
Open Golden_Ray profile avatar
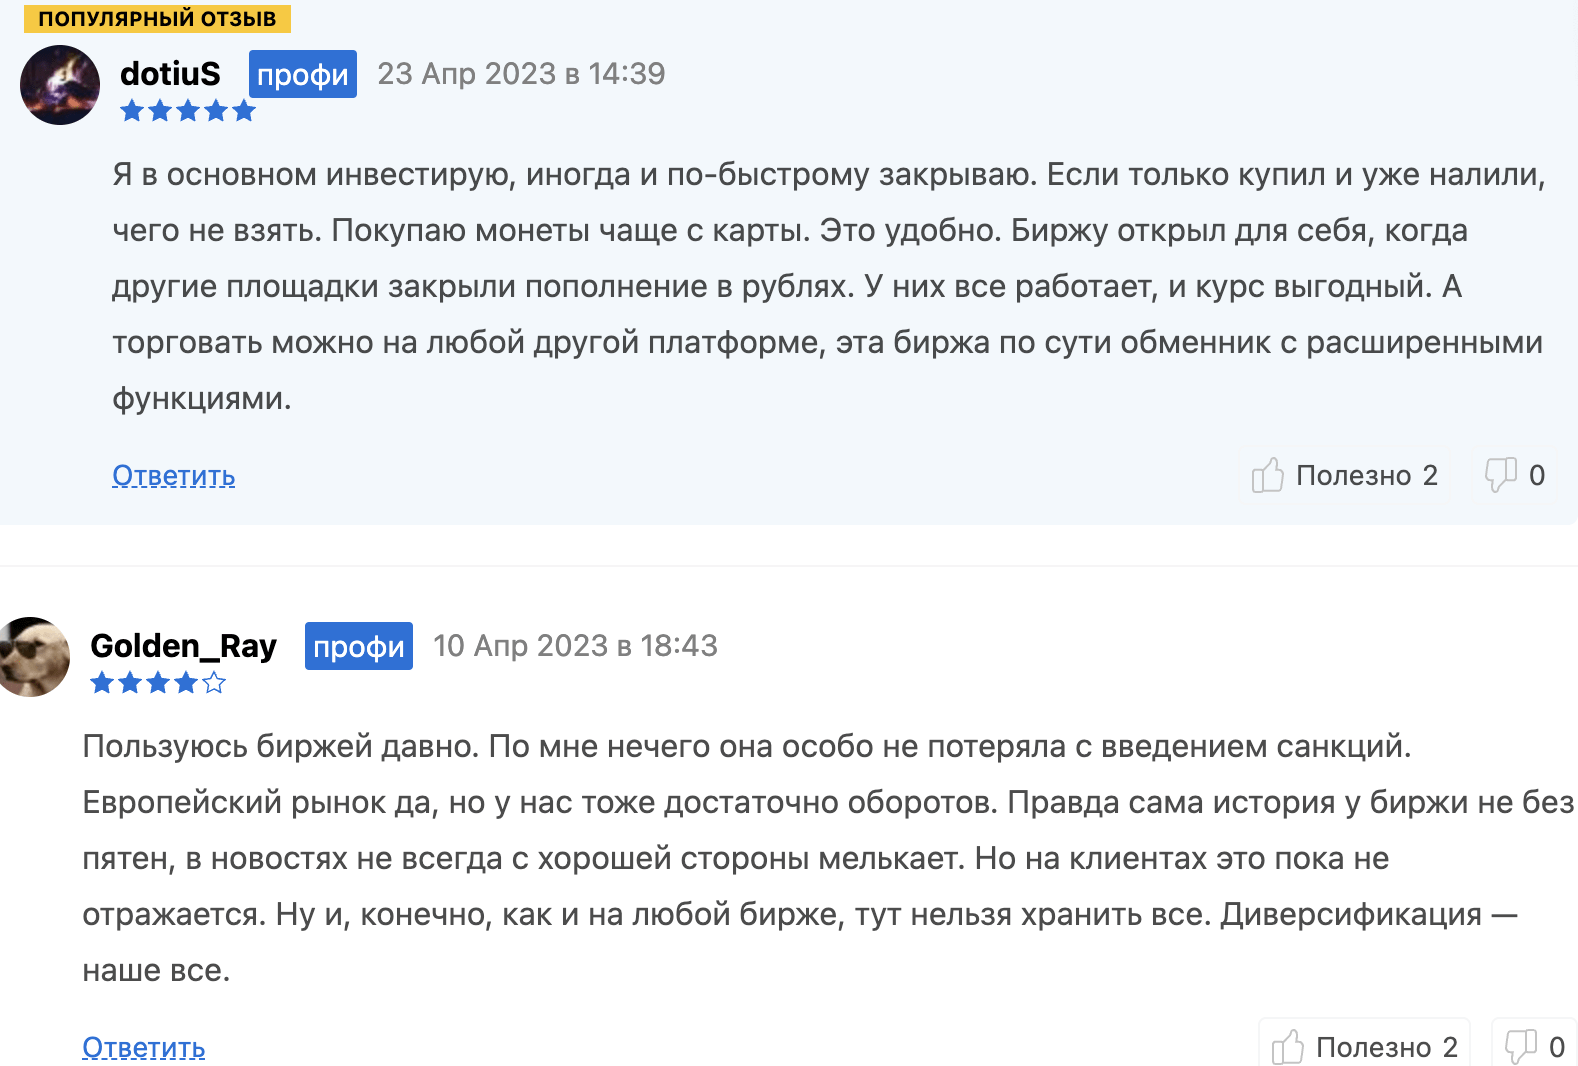tap(33, 656)
